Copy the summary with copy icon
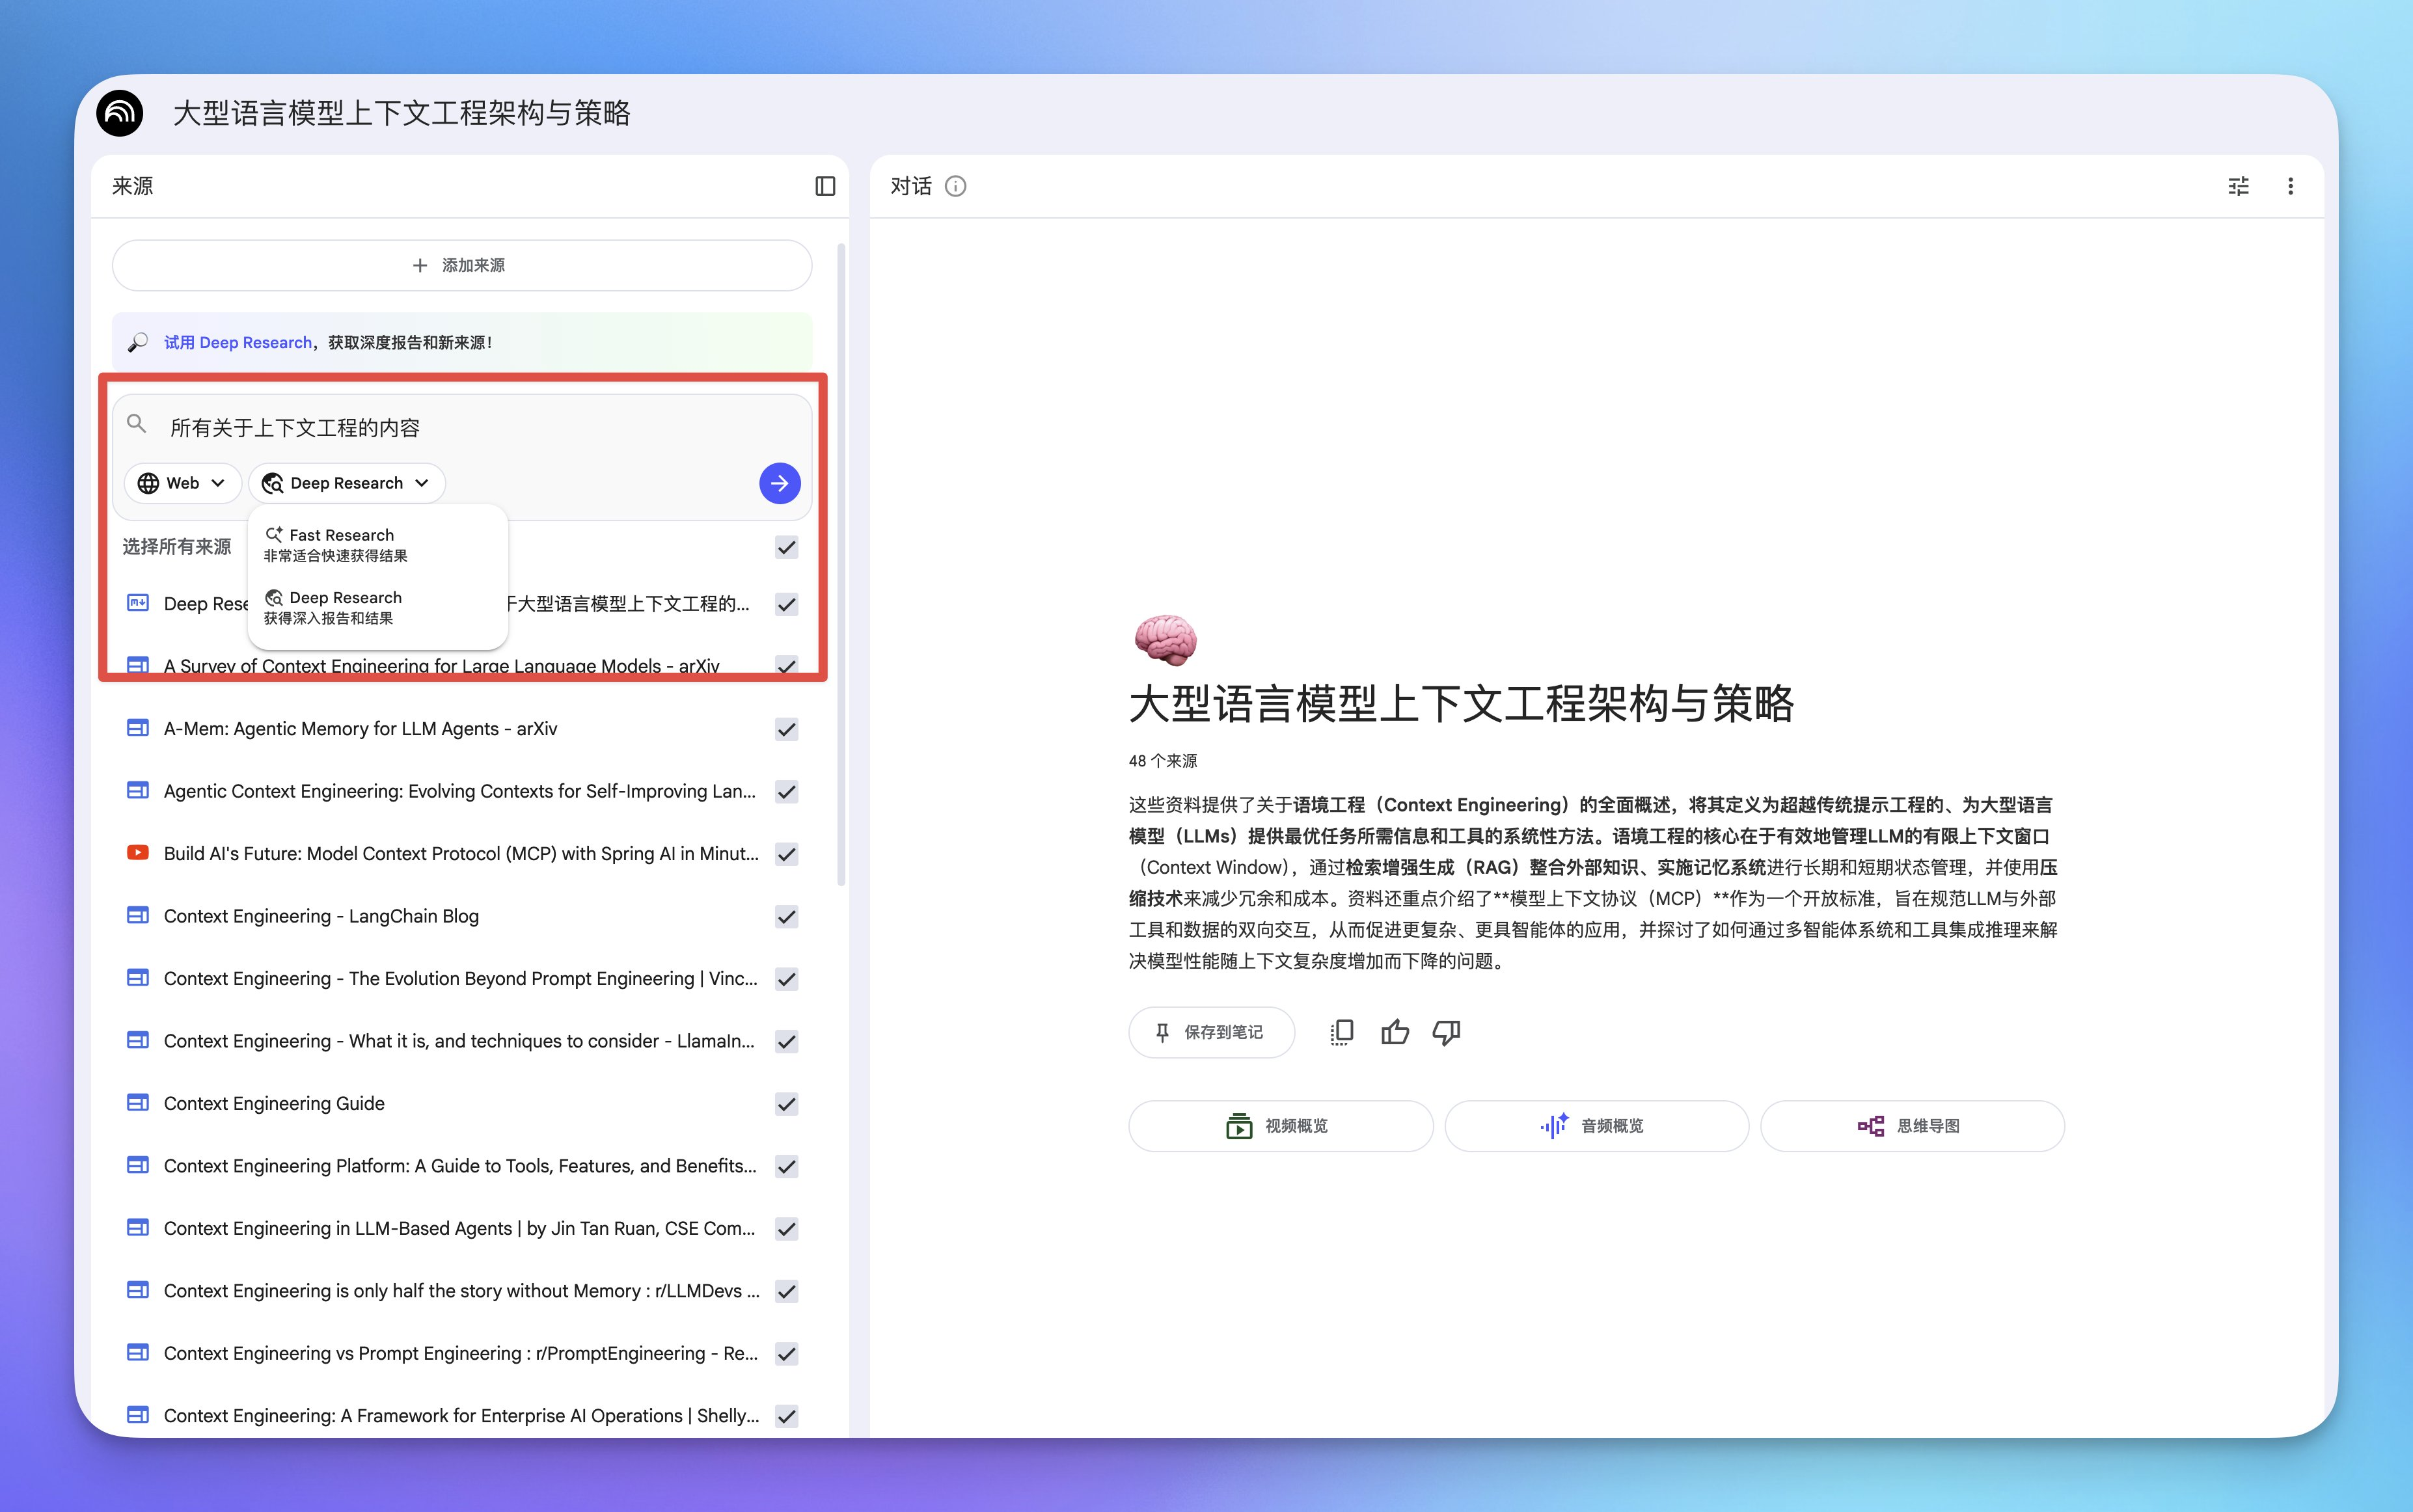Viewport: 2413px width, 1512px height. pos(1342,1032)
